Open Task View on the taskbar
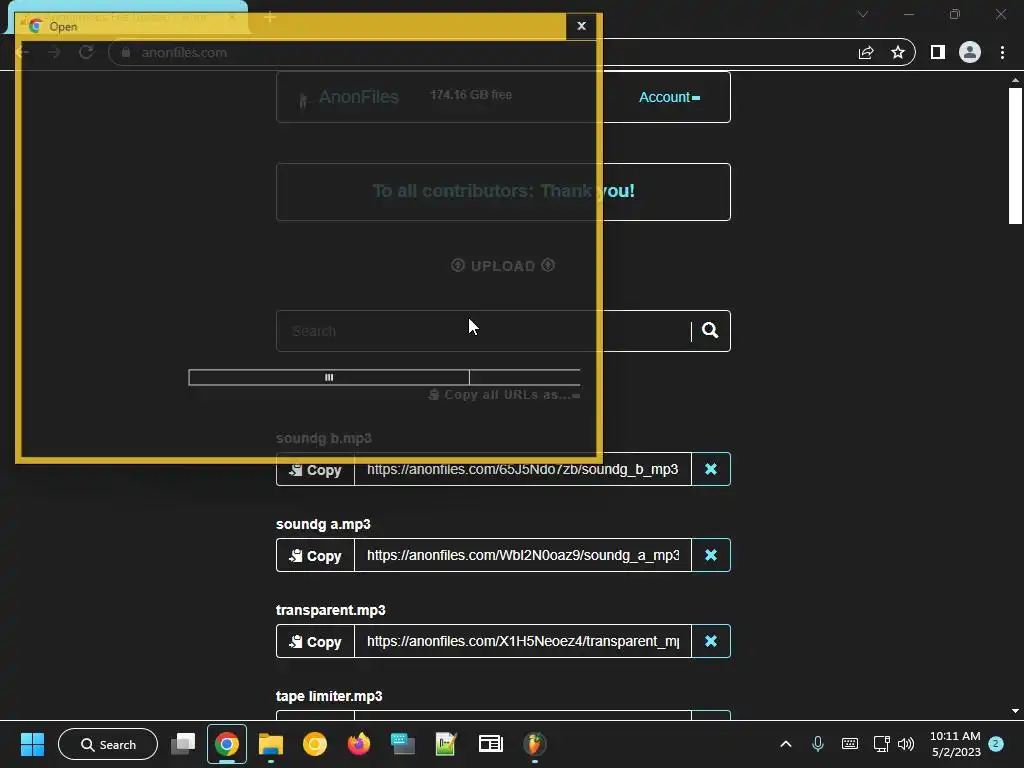1024x768 pixels. pyautogui.click(x=183, y=744)
